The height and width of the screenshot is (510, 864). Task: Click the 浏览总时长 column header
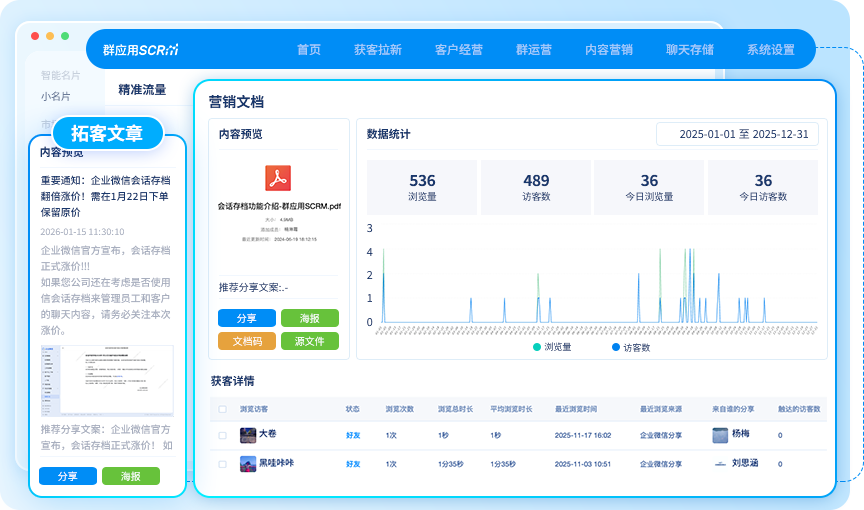tap(455, 409)
